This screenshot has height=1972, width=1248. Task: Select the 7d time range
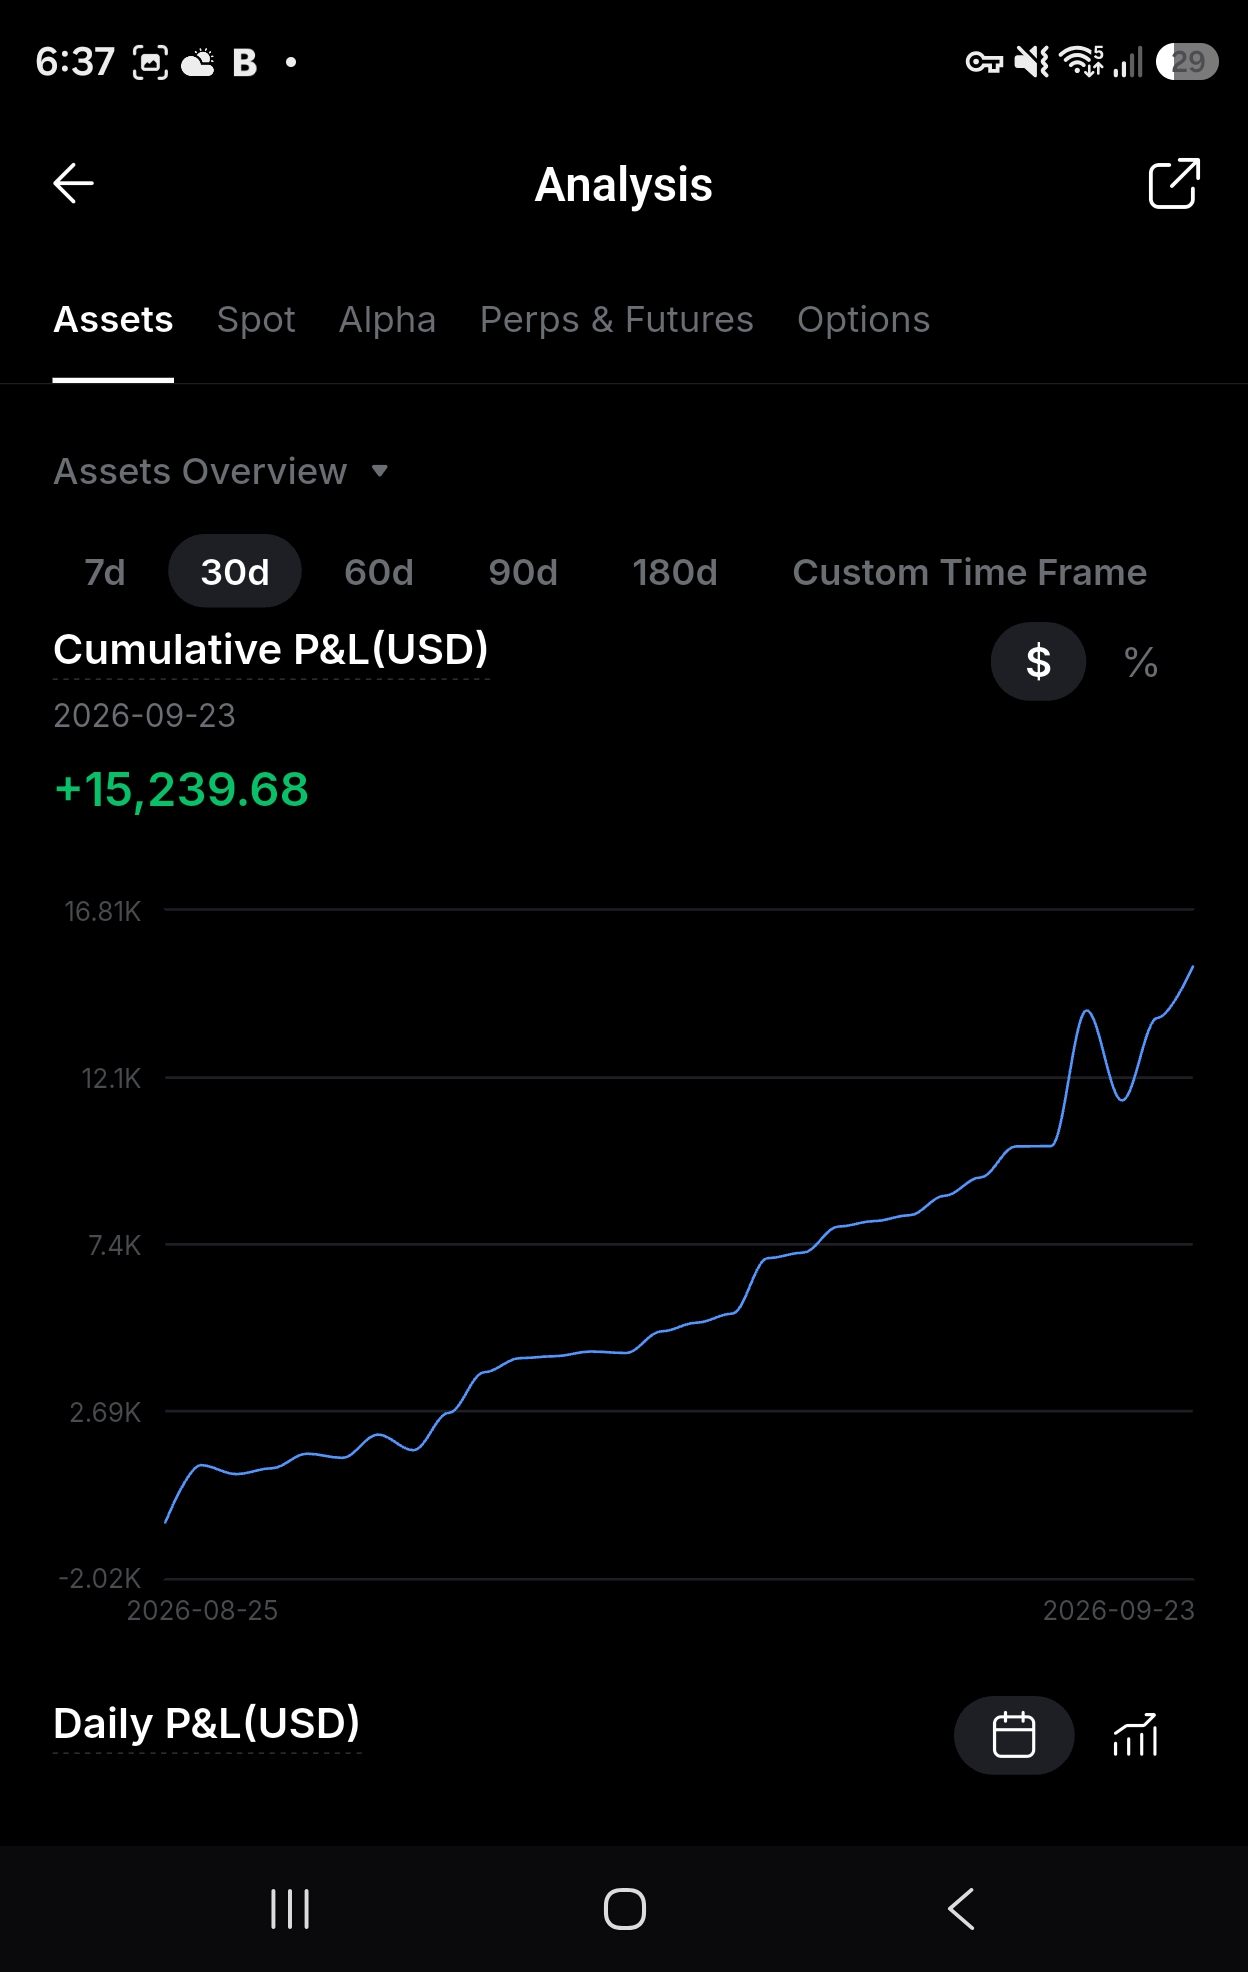coord(105,572)
